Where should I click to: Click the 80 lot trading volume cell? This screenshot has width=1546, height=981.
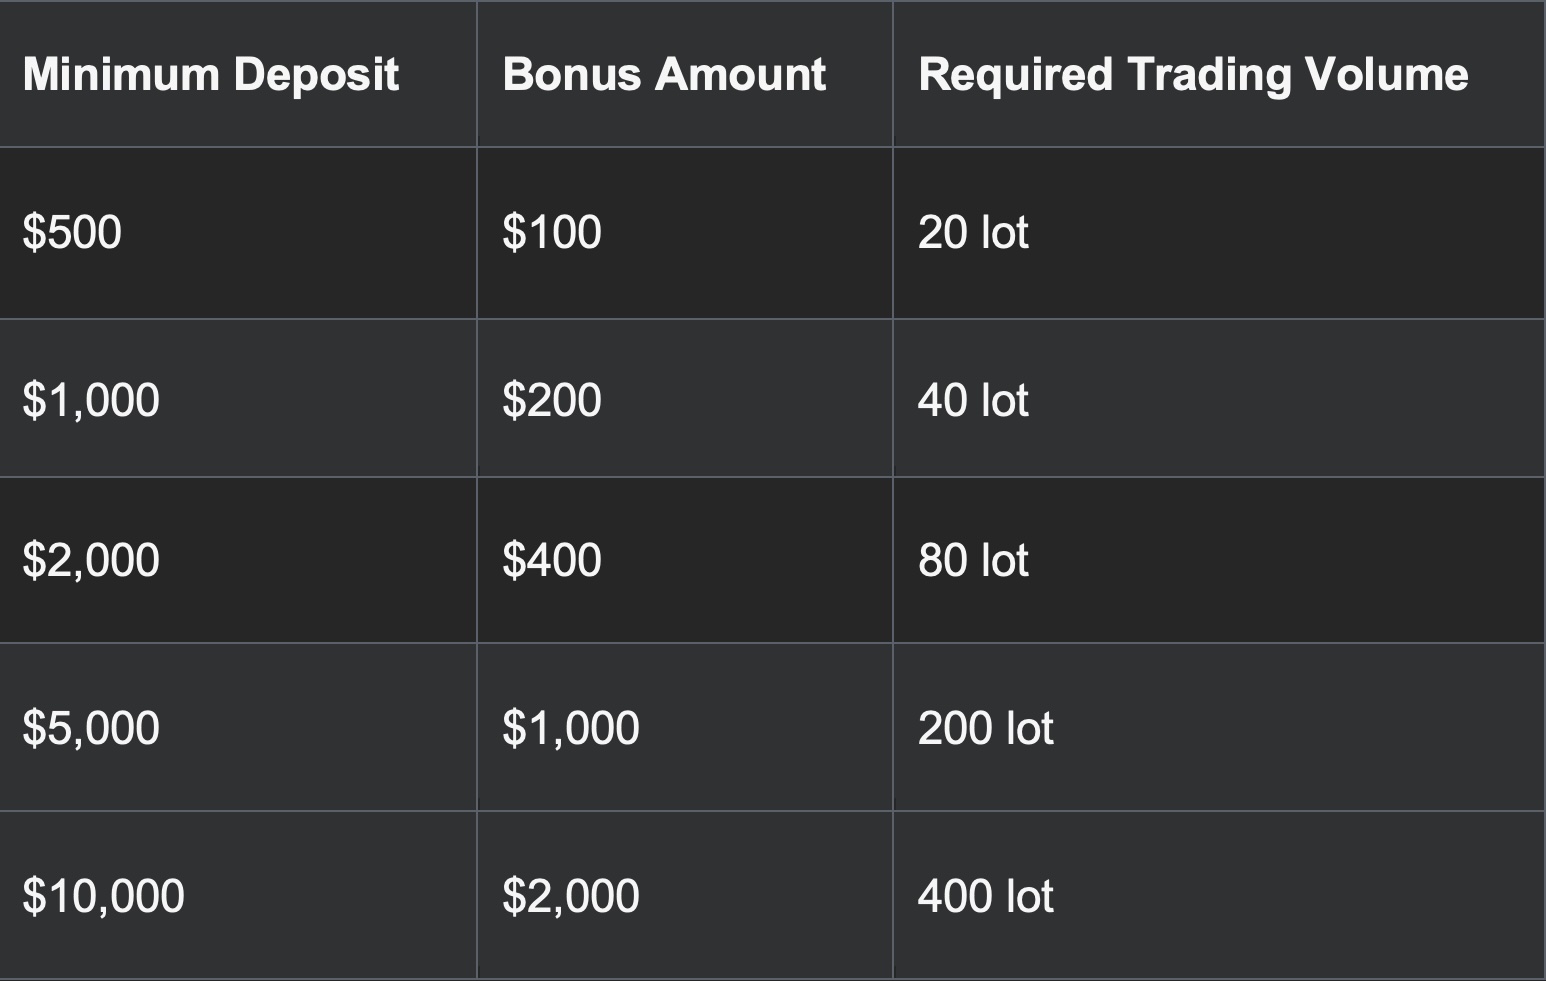[973, 560]
